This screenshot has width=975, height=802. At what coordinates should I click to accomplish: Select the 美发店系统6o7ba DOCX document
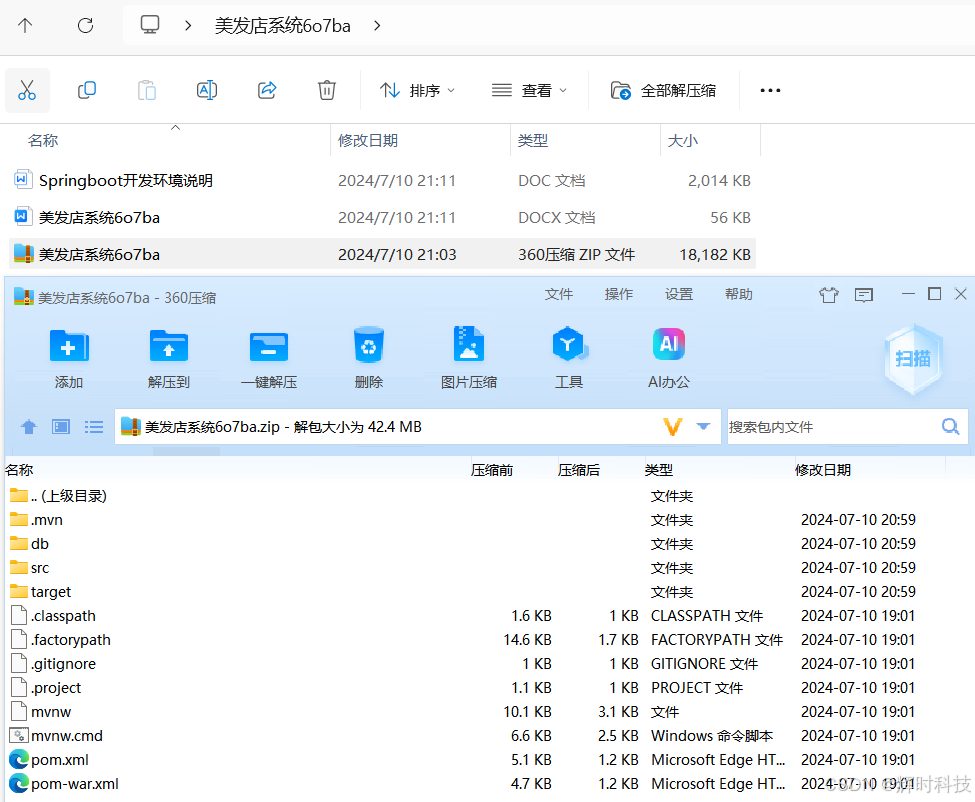(x=382, y=218)
